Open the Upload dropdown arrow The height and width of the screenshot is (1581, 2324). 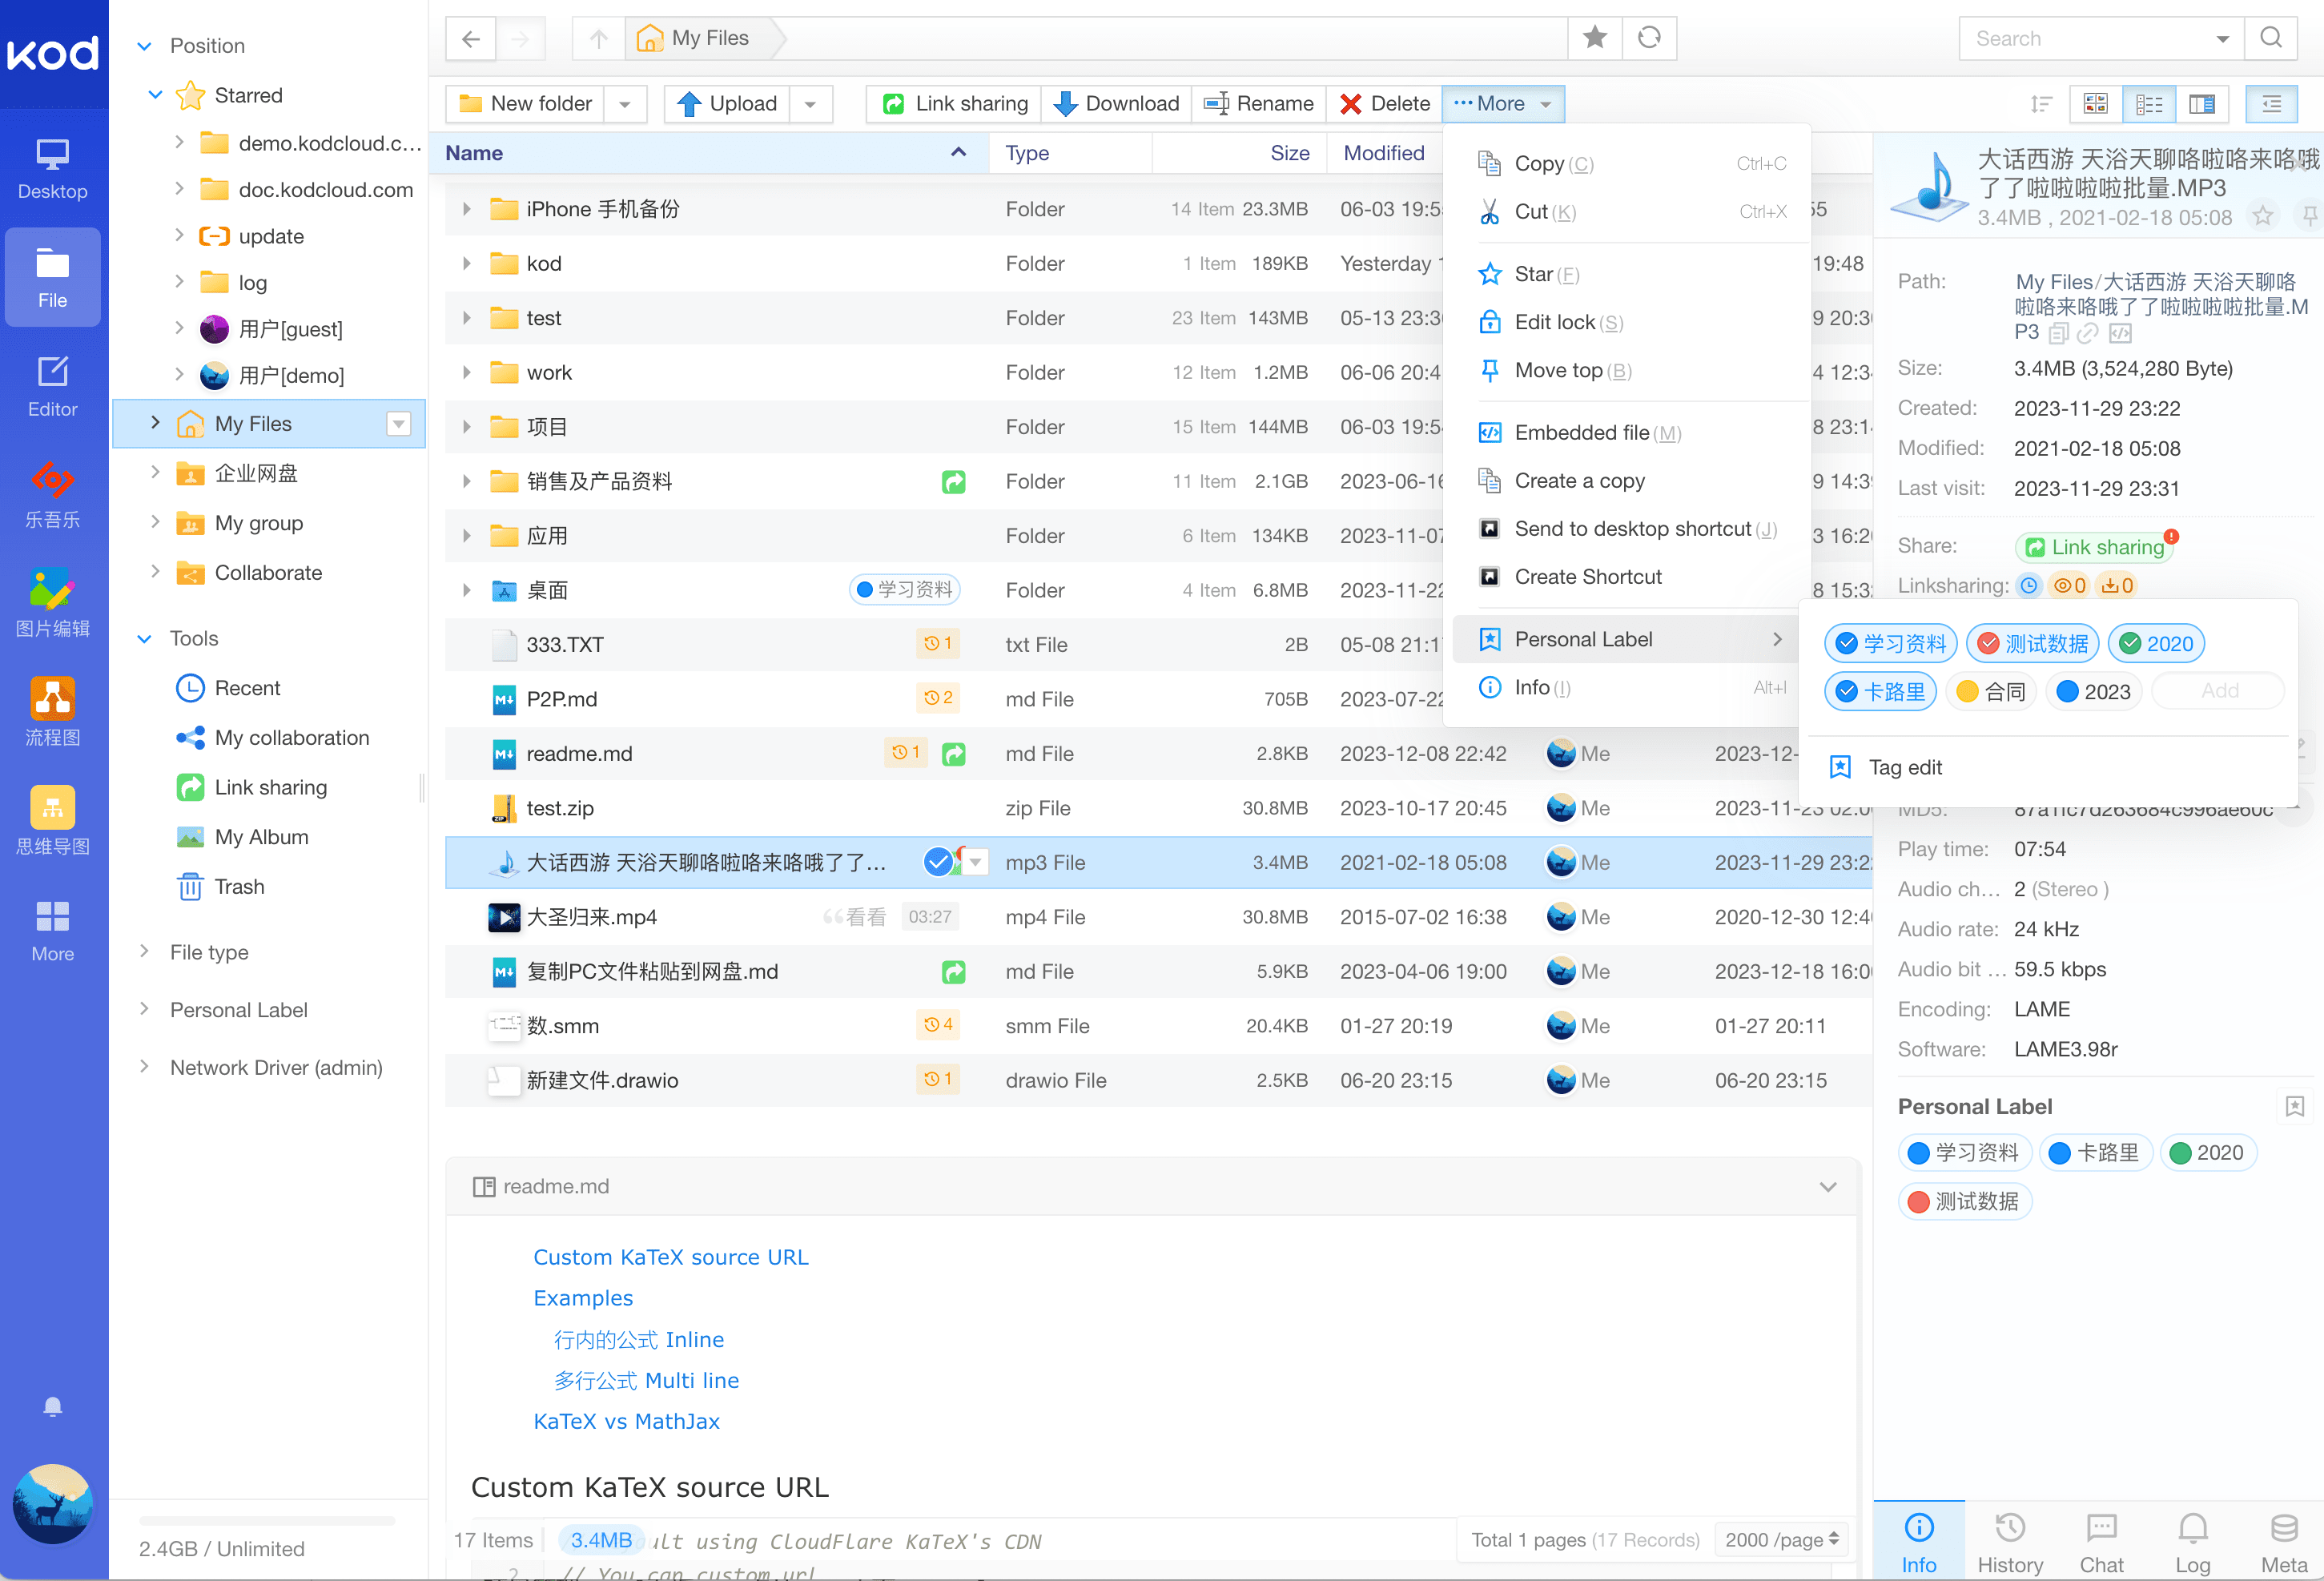[811, 103]
